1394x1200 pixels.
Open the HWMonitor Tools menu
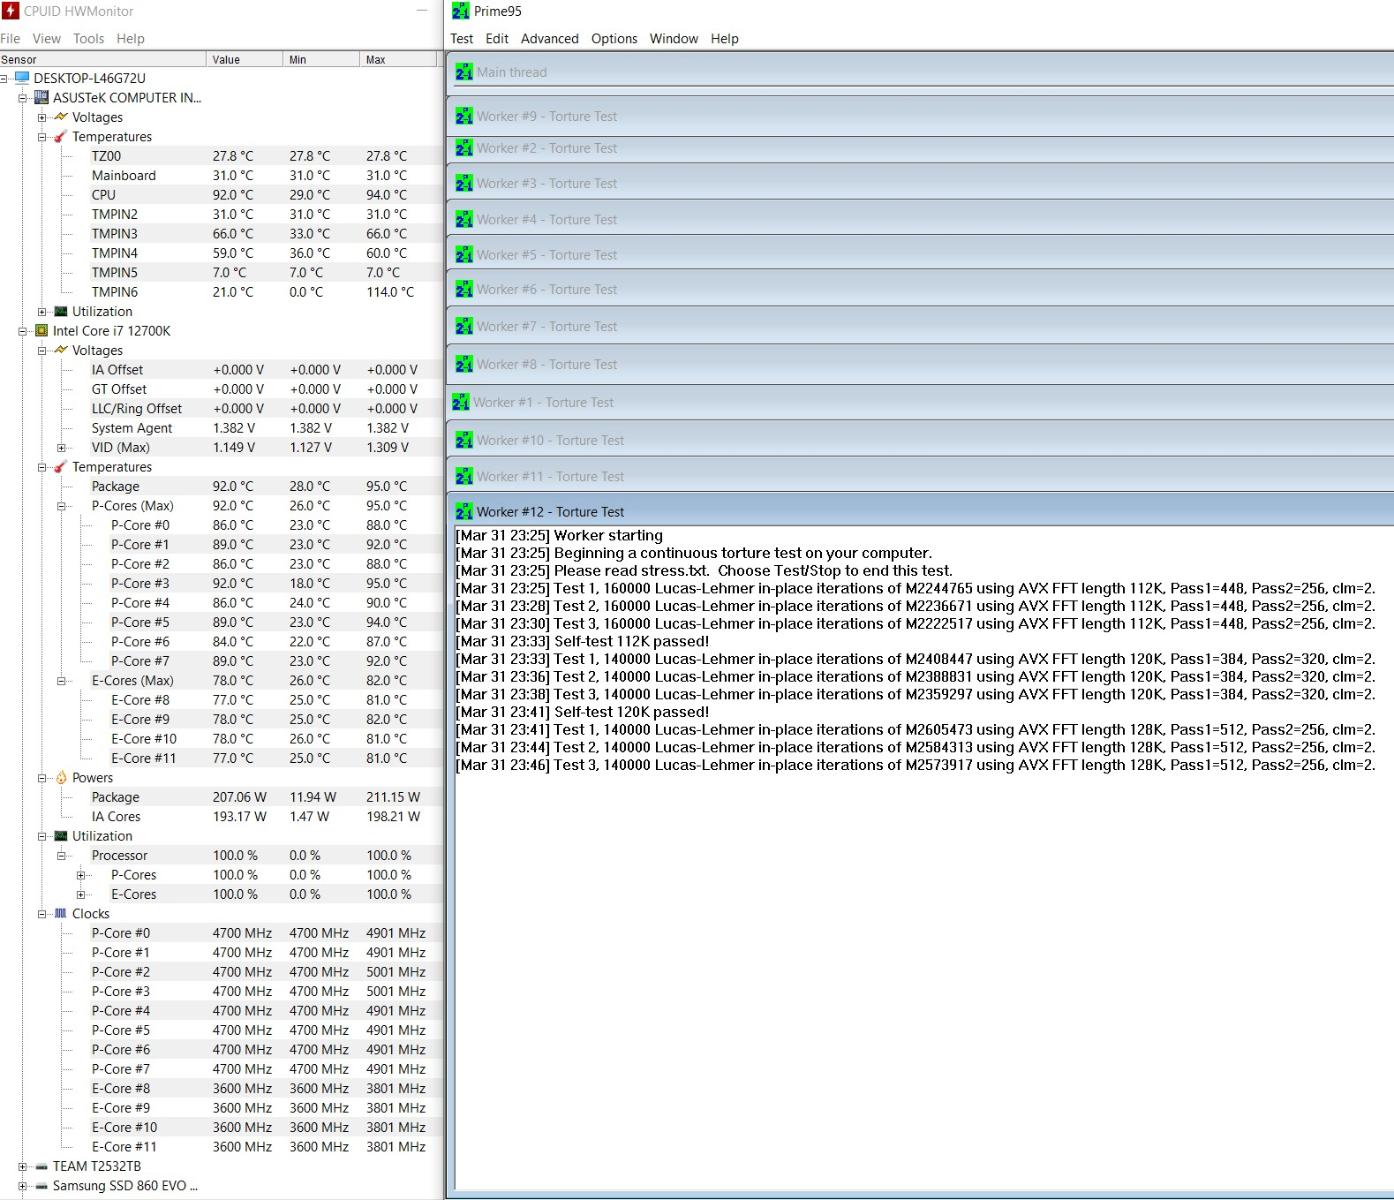(88, 39)
